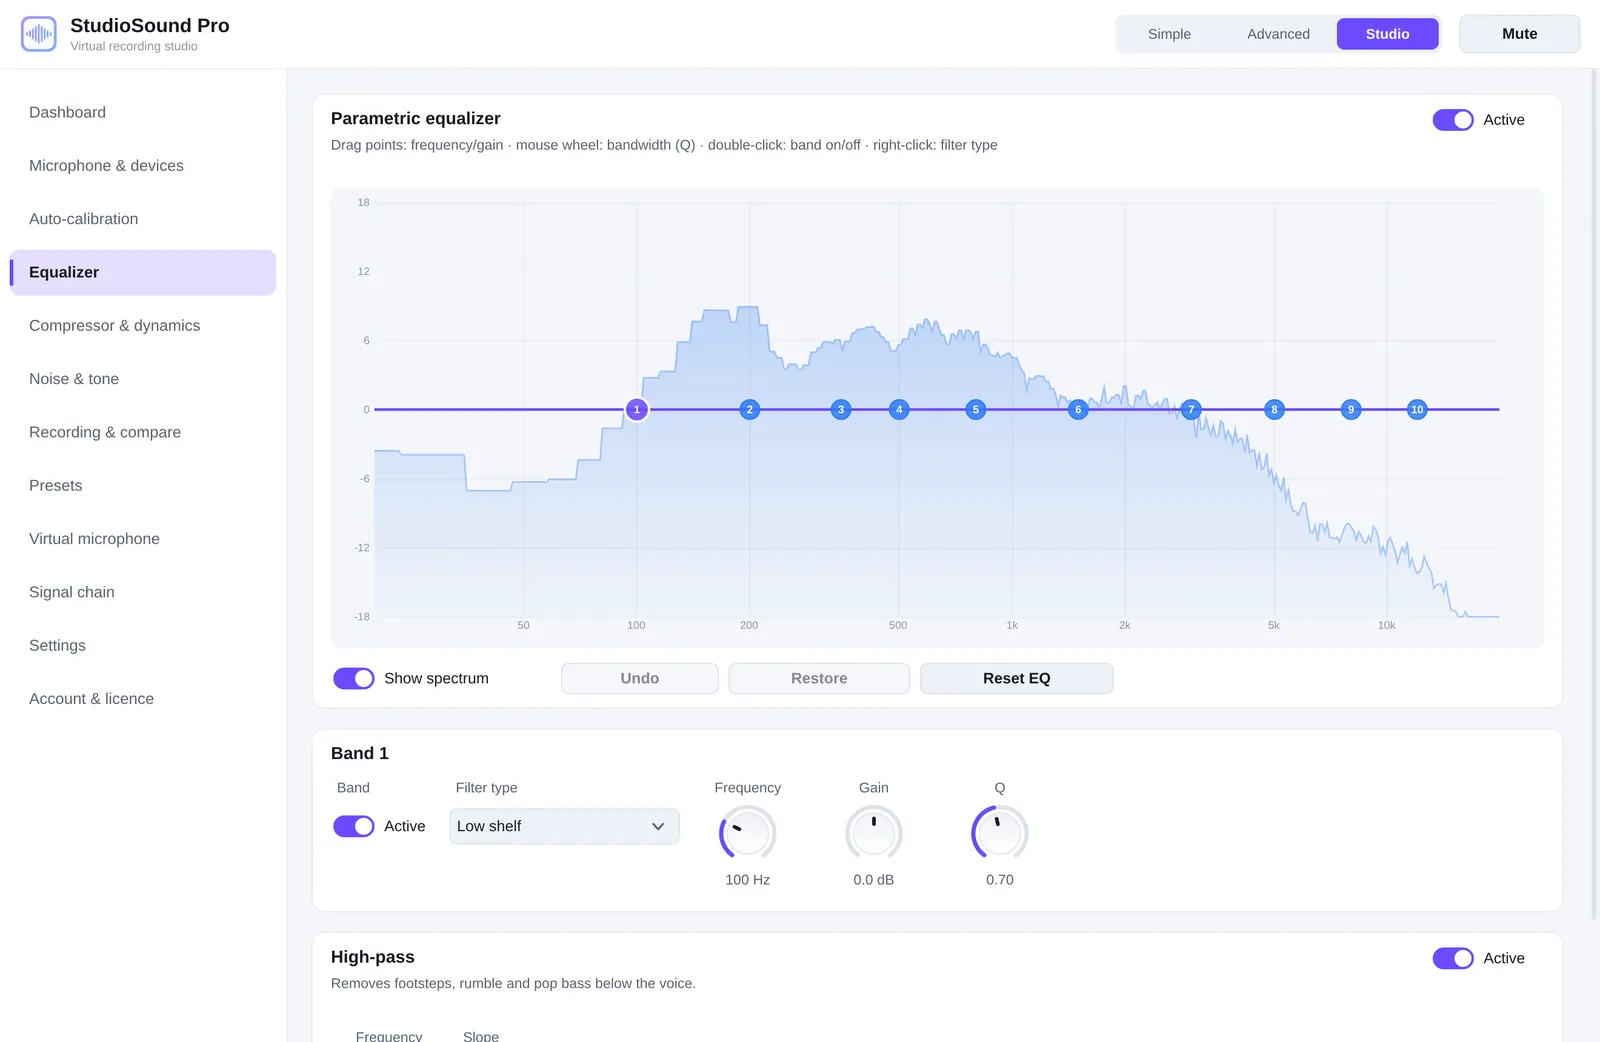1600x1042 pixels.
Task: Click the 100 Hz frequency value
Action: (748, 881)
